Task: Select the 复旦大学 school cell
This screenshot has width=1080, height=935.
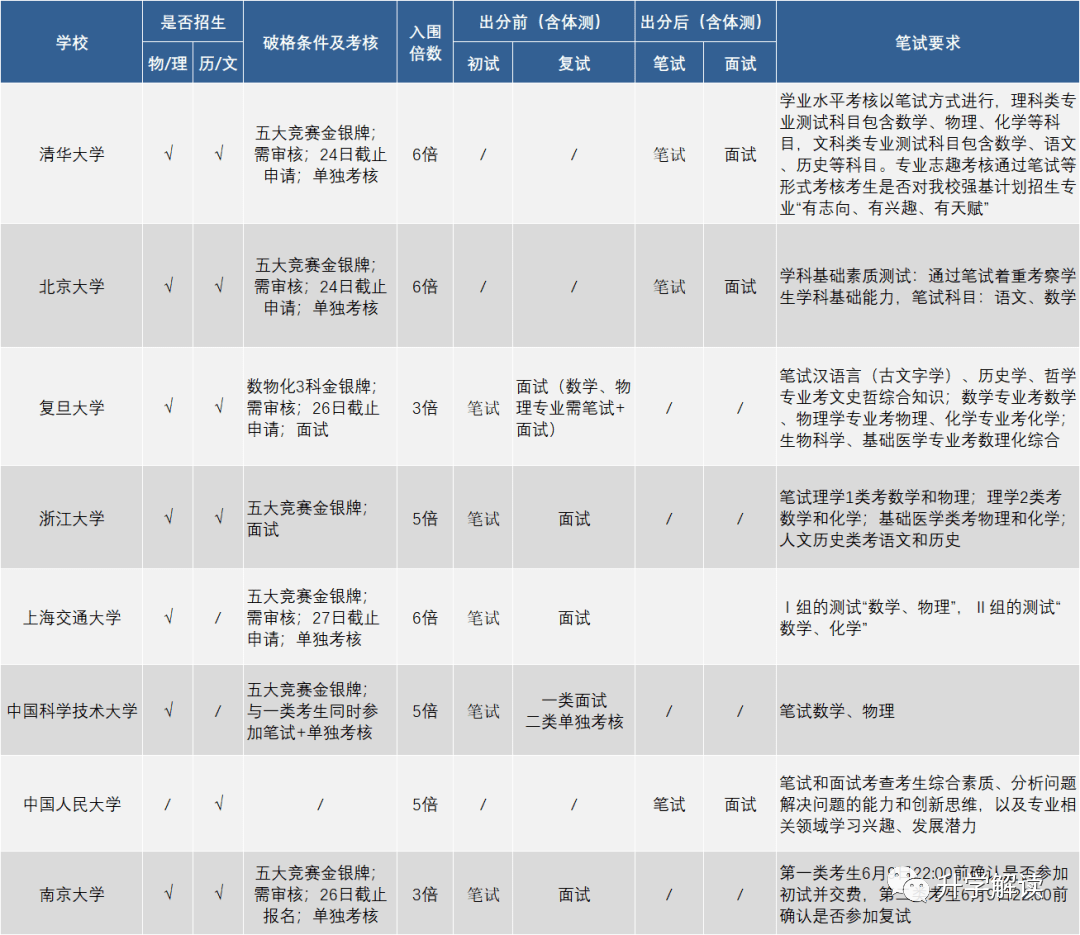Action: 72,408
